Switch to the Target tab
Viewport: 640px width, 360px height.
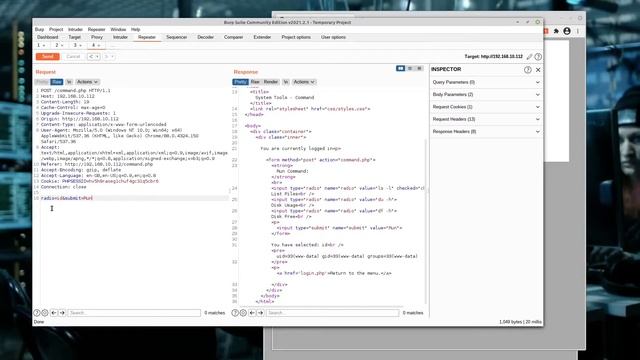74,37
